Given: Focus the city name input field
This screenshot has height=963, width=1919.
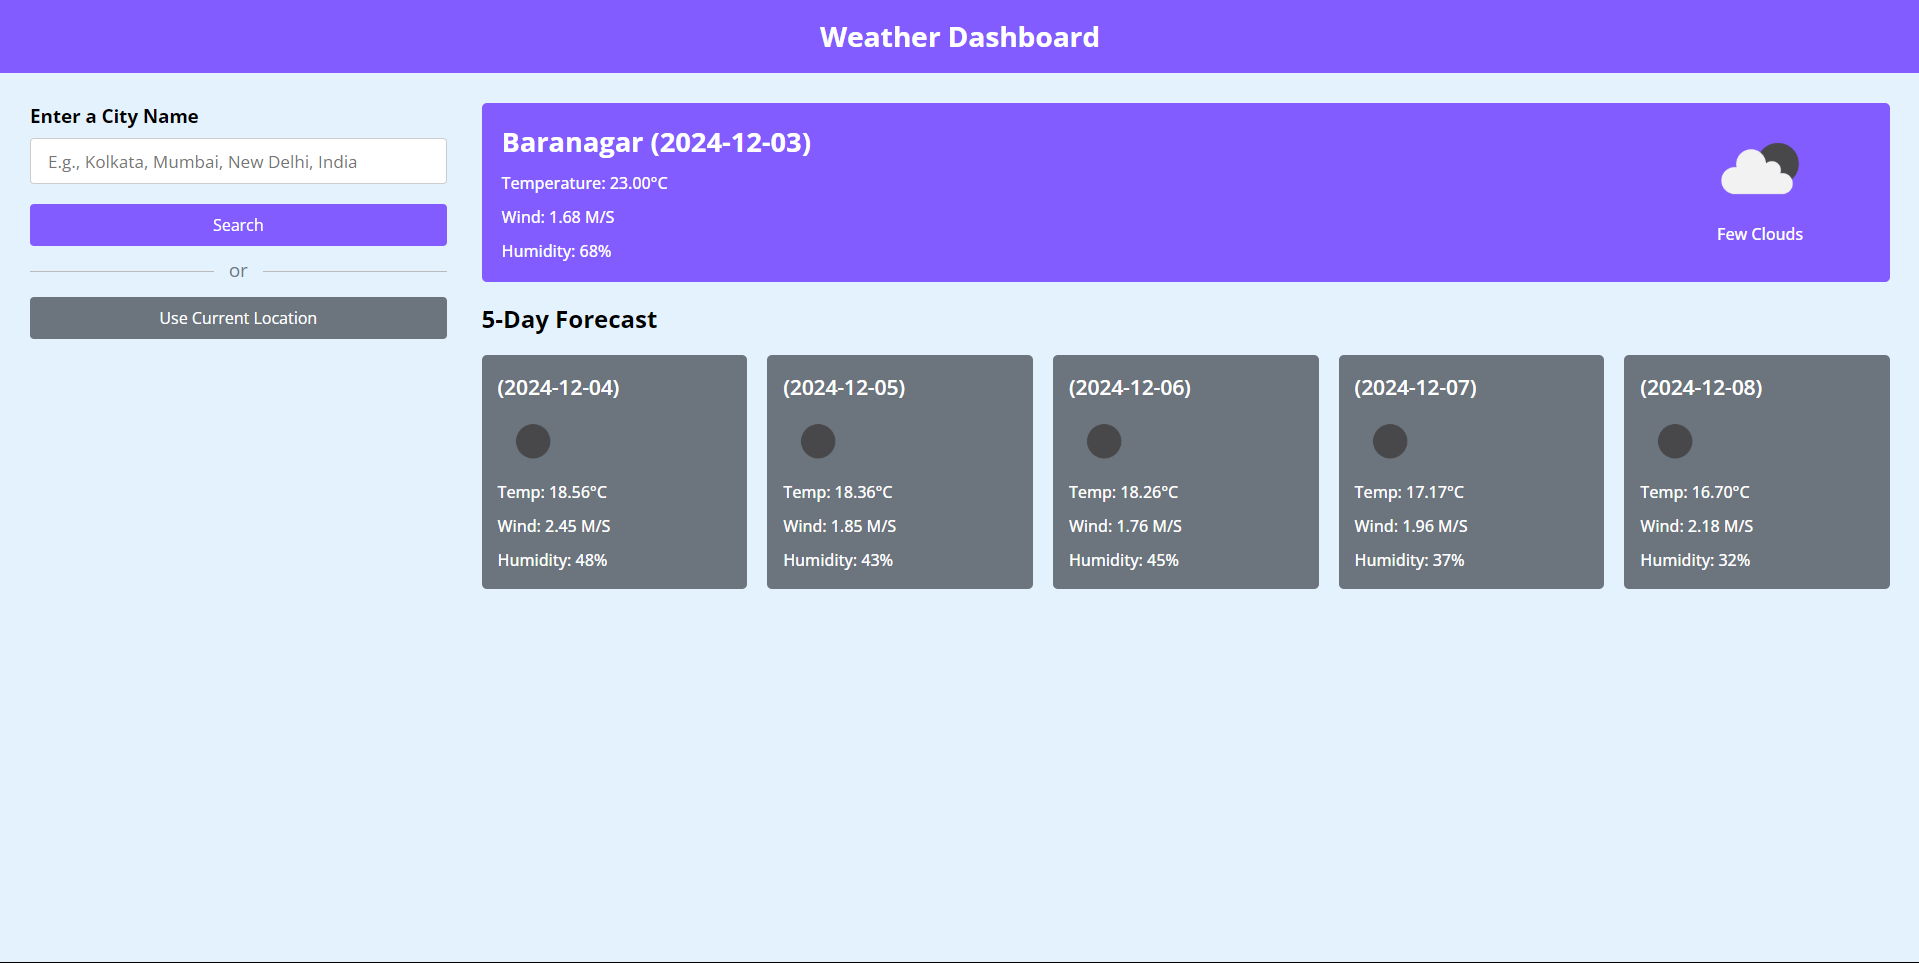Looking at the screenshot, I should (x=238, y=162).
